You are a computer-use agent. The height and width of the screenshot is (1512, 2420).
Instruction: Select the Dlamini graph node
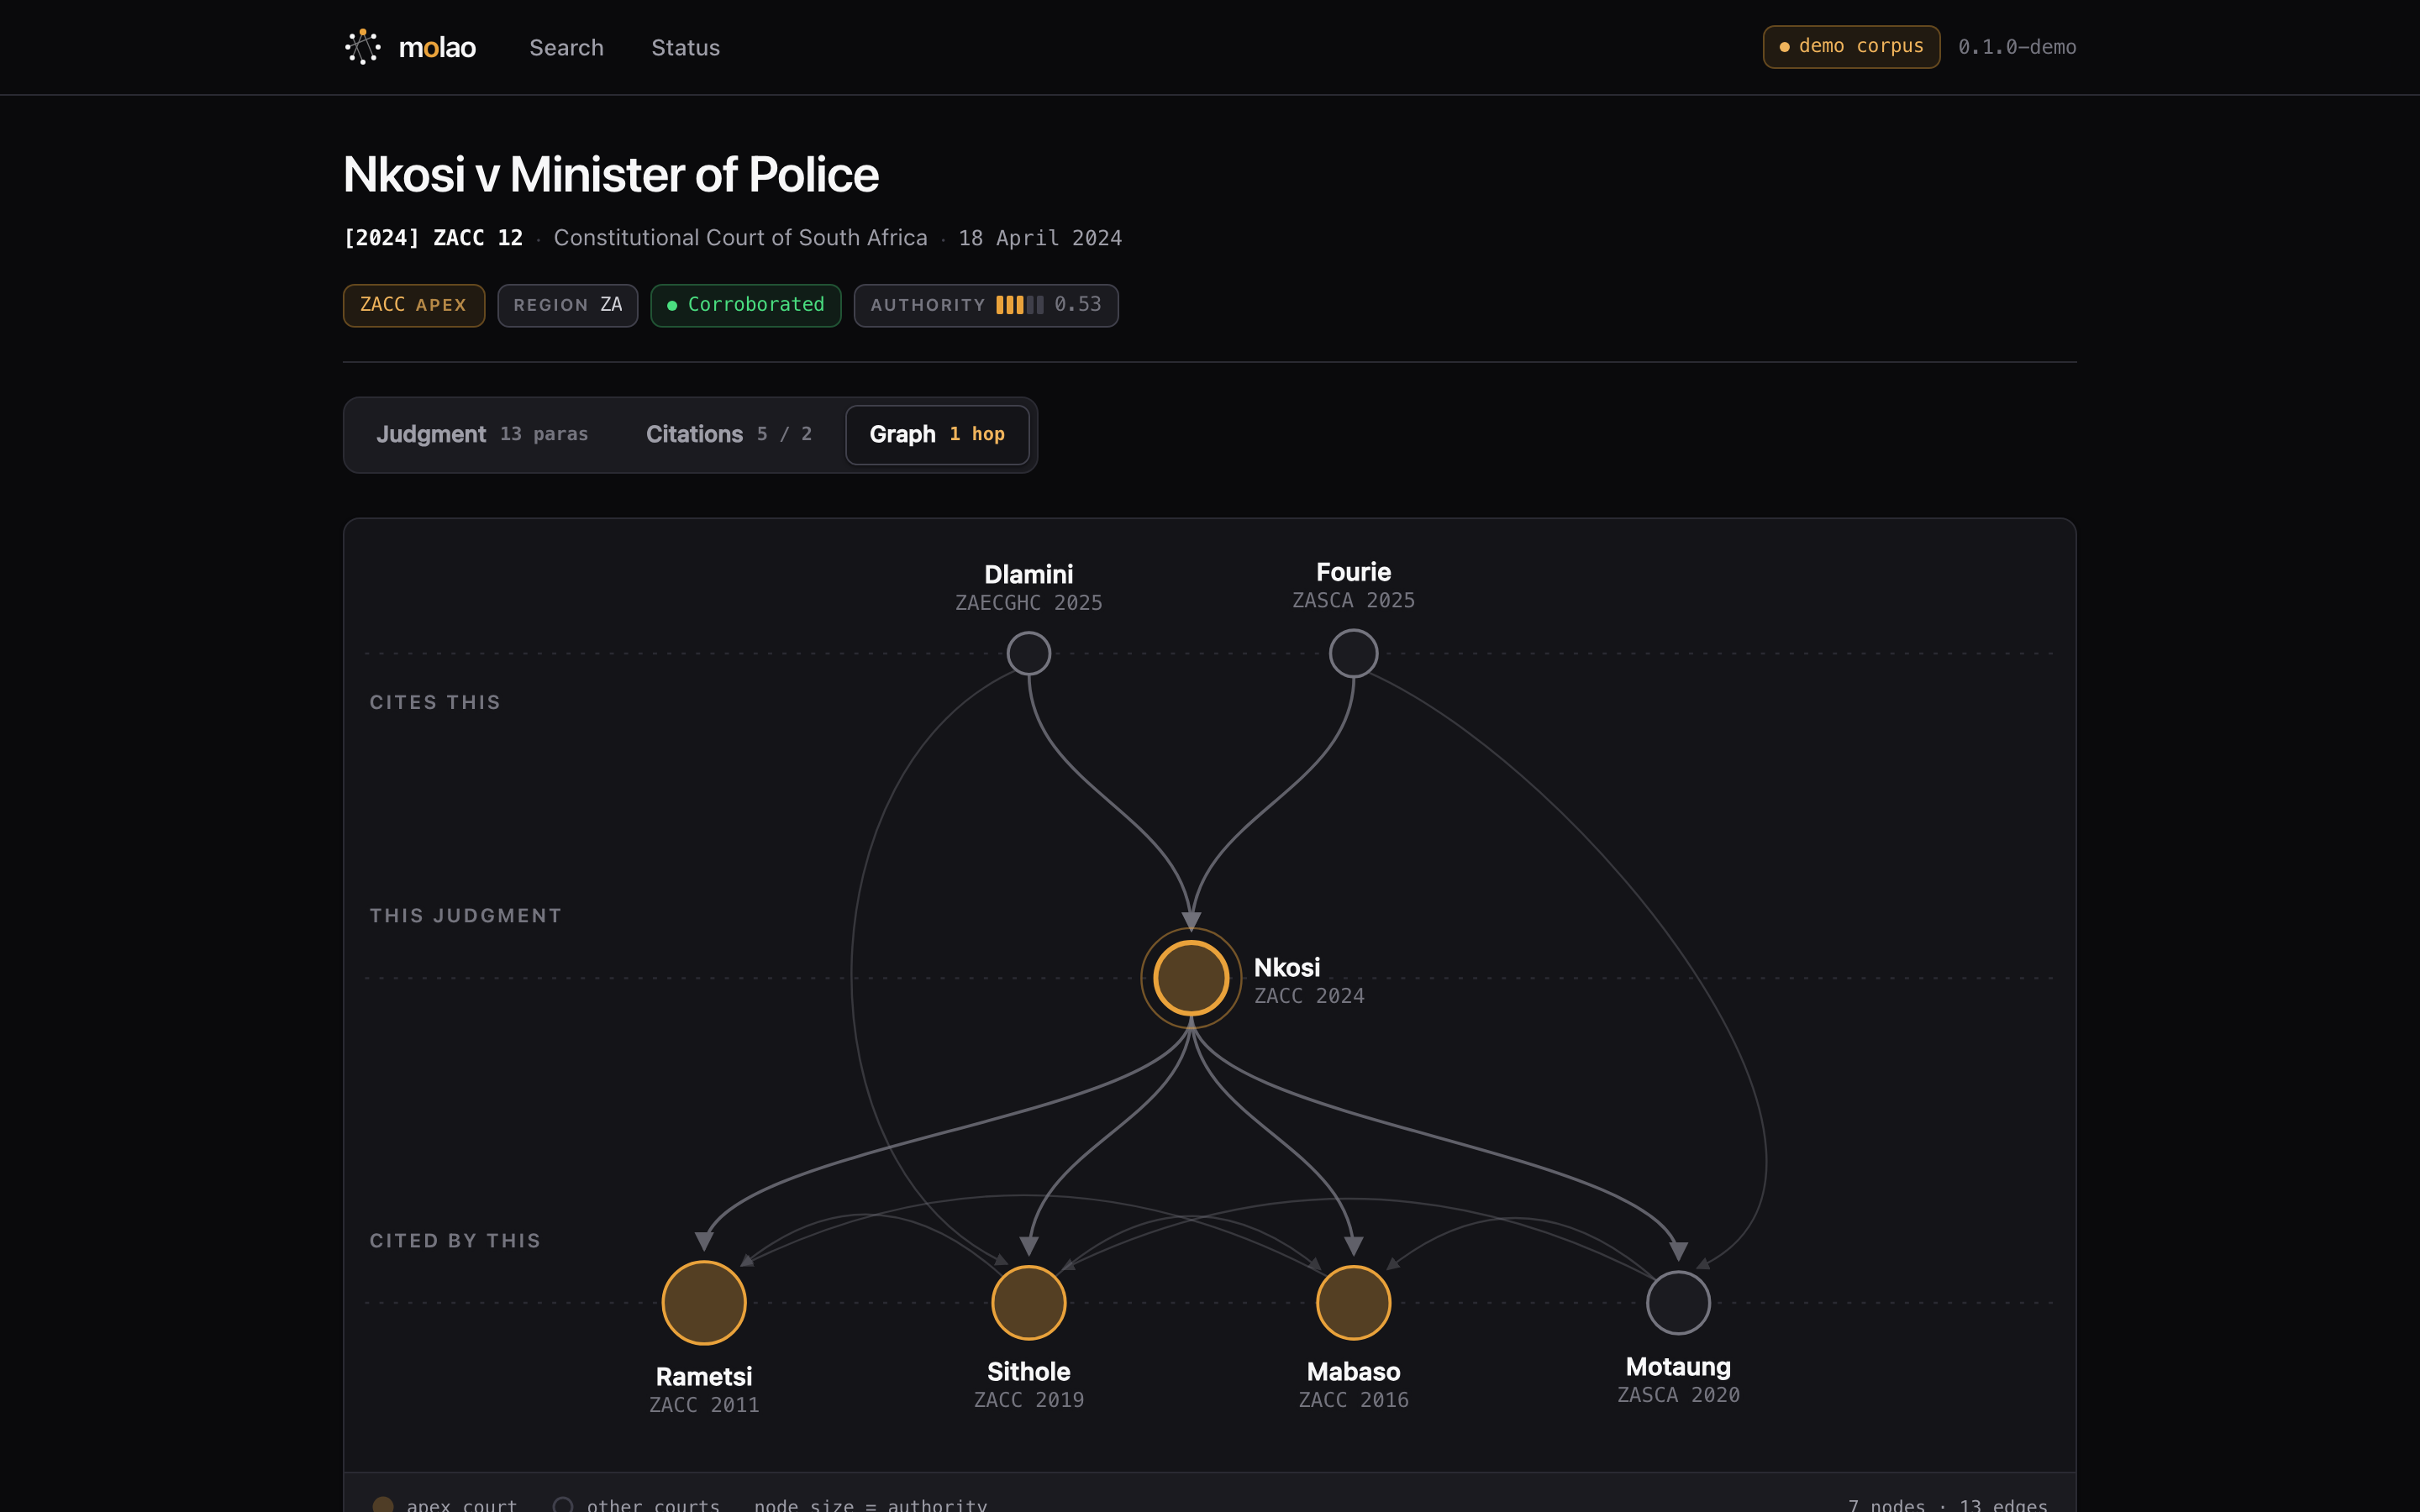pyautogui.click(x=1028, y=653)
